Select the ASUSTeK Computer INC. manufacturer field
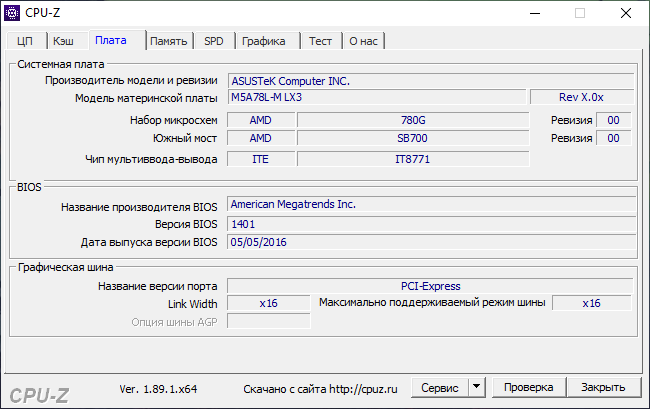Screen dimensions: 650x409 pyautogui.click(x=431, y=81)
